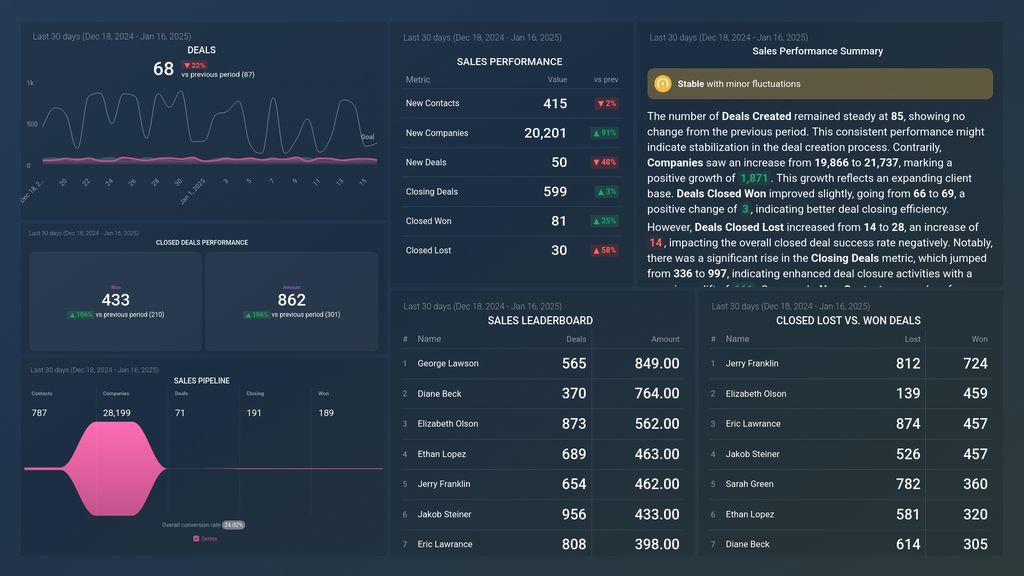The image size is (1024, 576).
Task: Click the red 22% decrease badge under Deals
Action: pyautogui.click(x=195, y=65)
